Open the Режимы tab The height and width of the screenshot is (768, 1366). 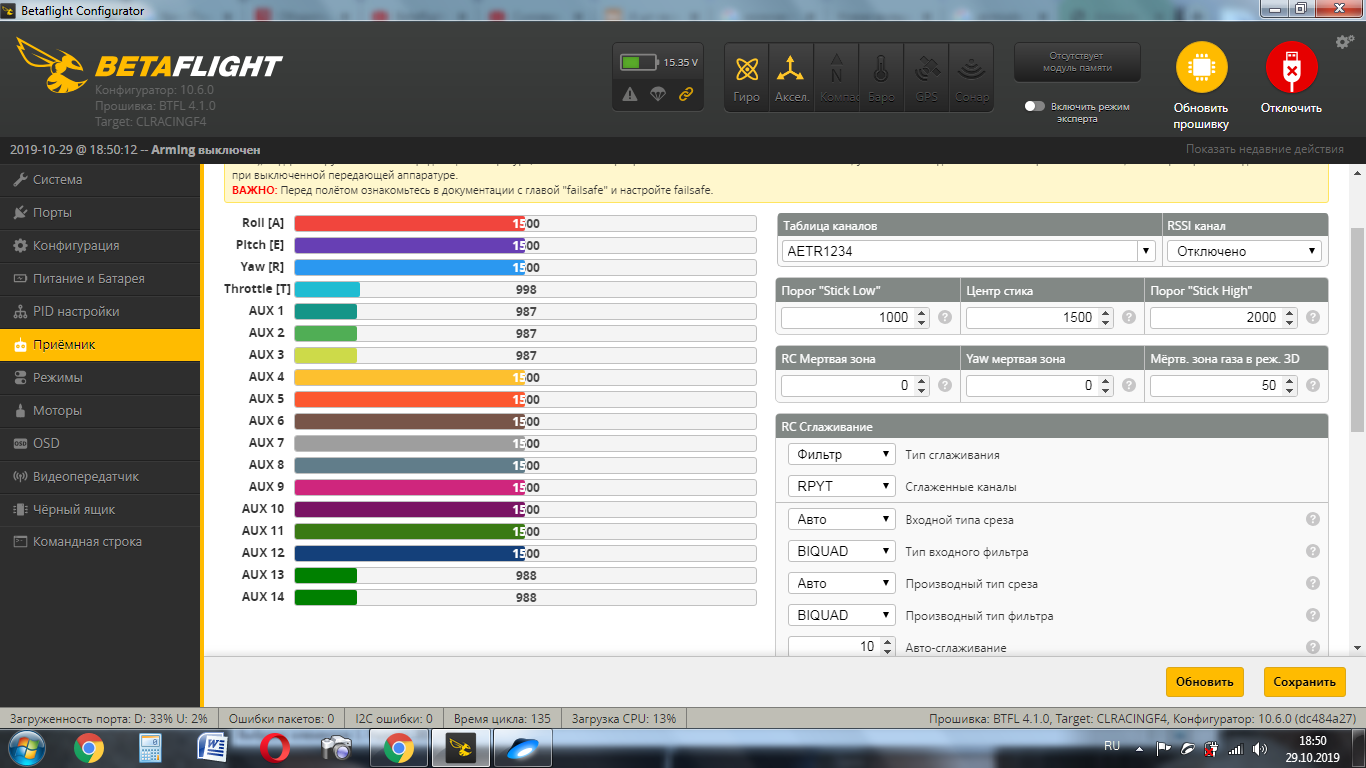(100, 378)
